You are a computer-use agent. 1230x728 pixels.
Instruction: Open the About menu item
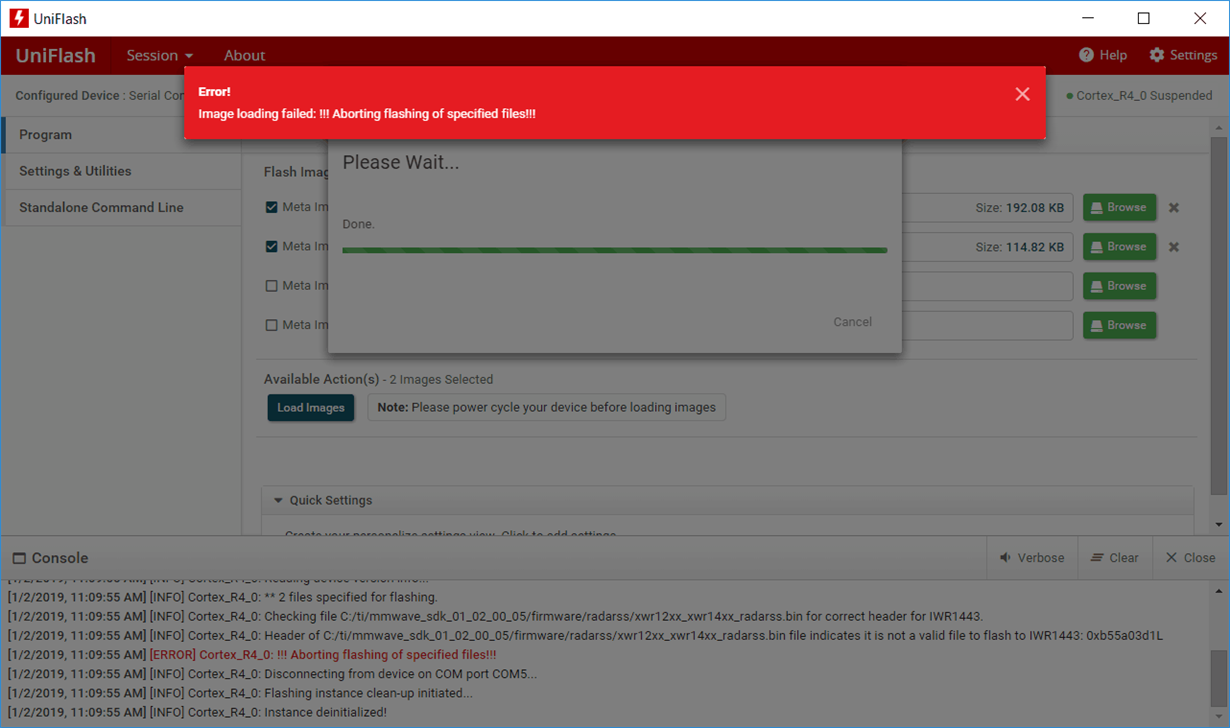pyautogui.click(x=244, y=55)
